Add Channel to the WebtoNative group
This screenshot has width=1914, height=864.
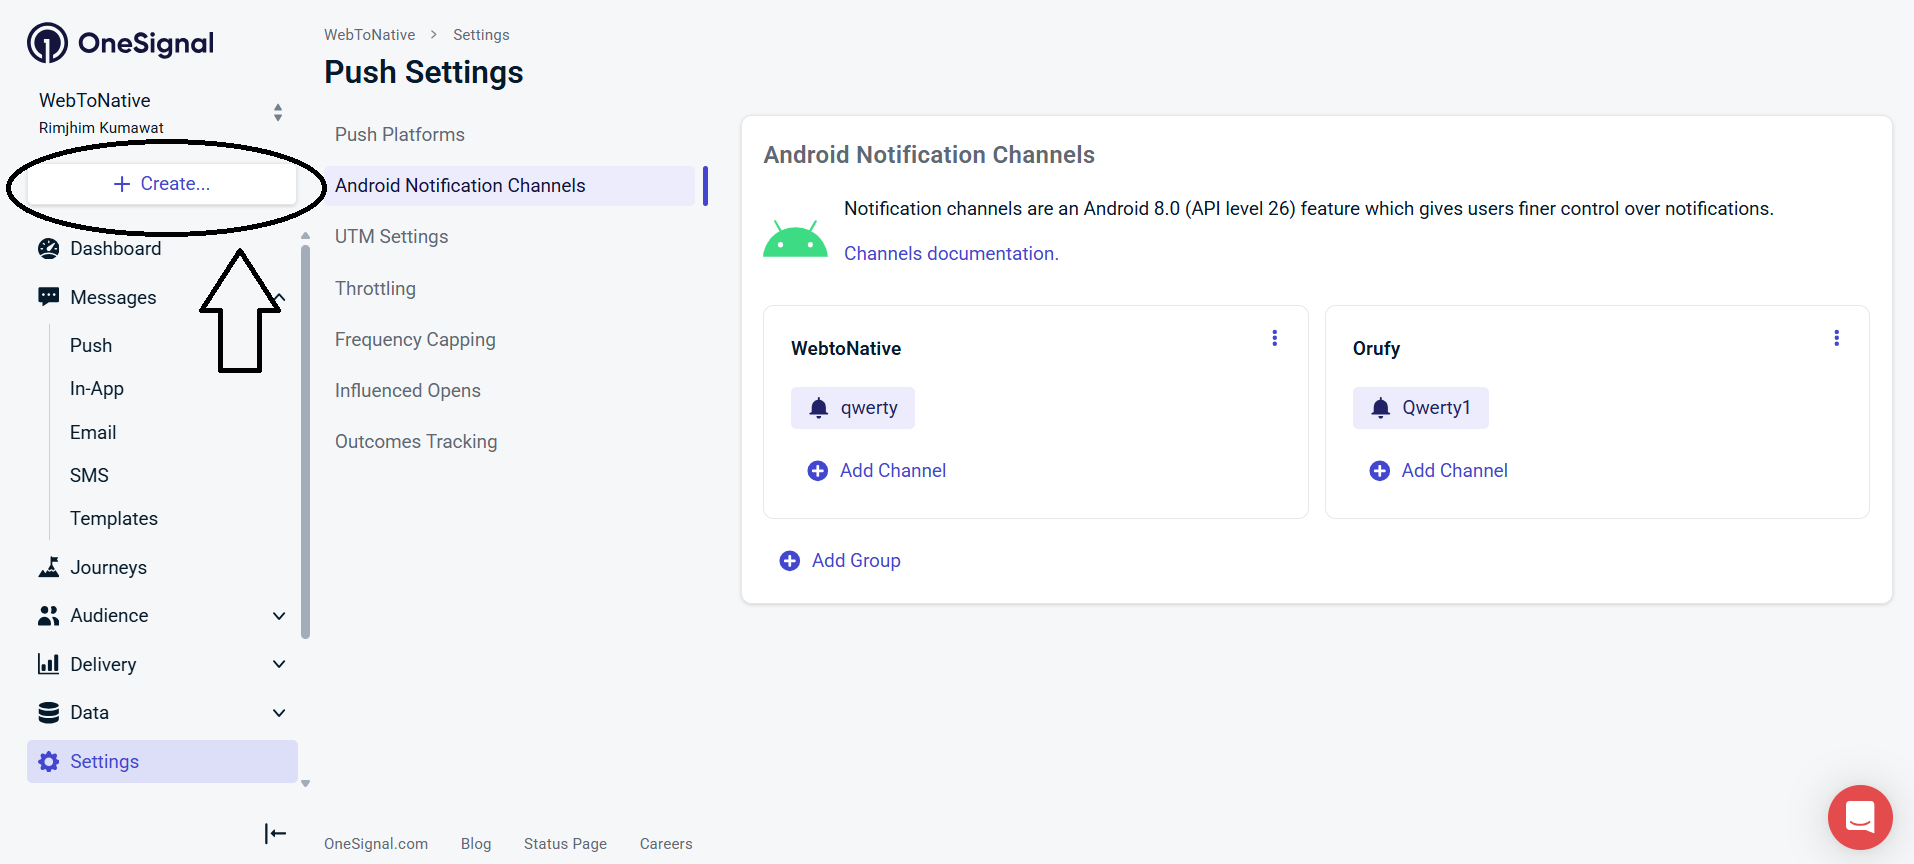tap(877, 471)
